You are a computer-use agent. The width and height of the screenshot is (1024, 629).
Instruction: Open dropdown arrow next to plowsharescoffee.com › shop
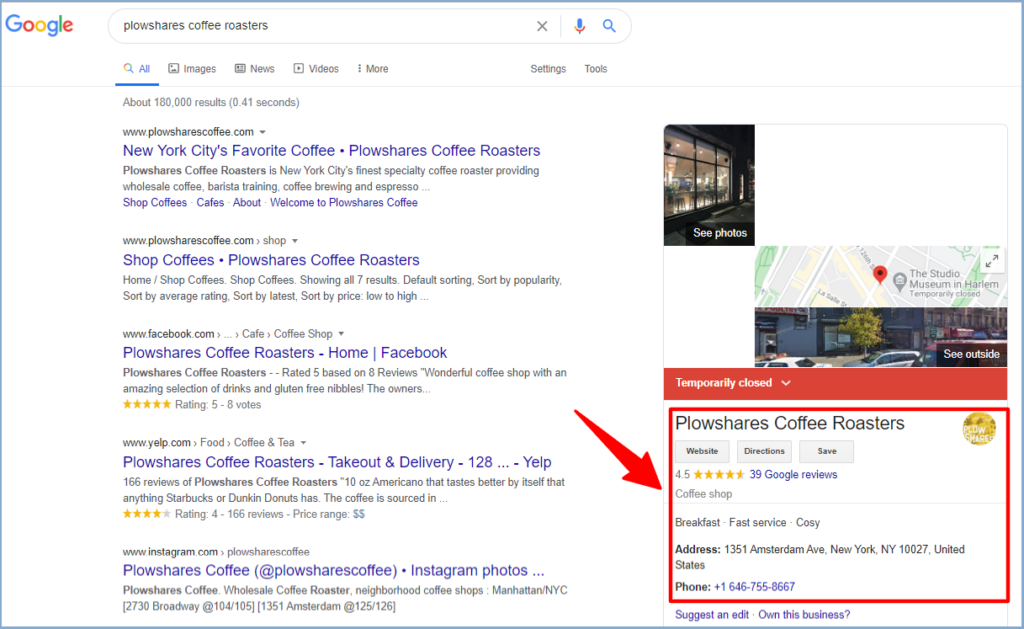pyautogui.click(x=295, y=241)
